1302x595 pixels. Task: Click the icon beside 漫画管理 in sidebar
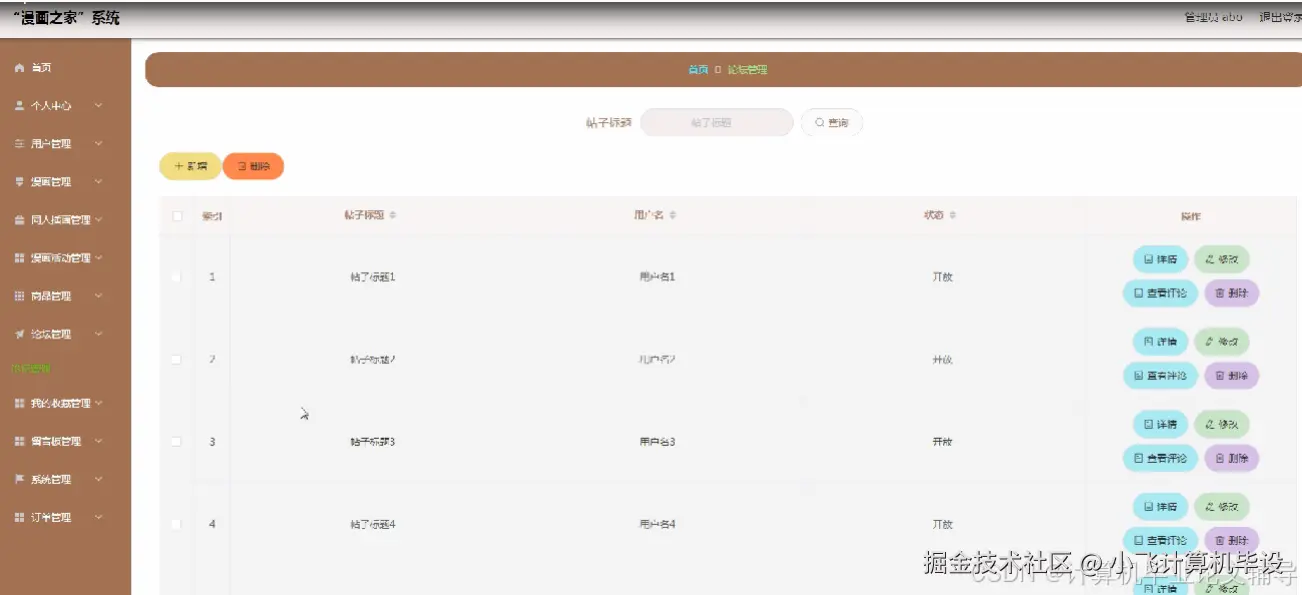pos(19,182)
